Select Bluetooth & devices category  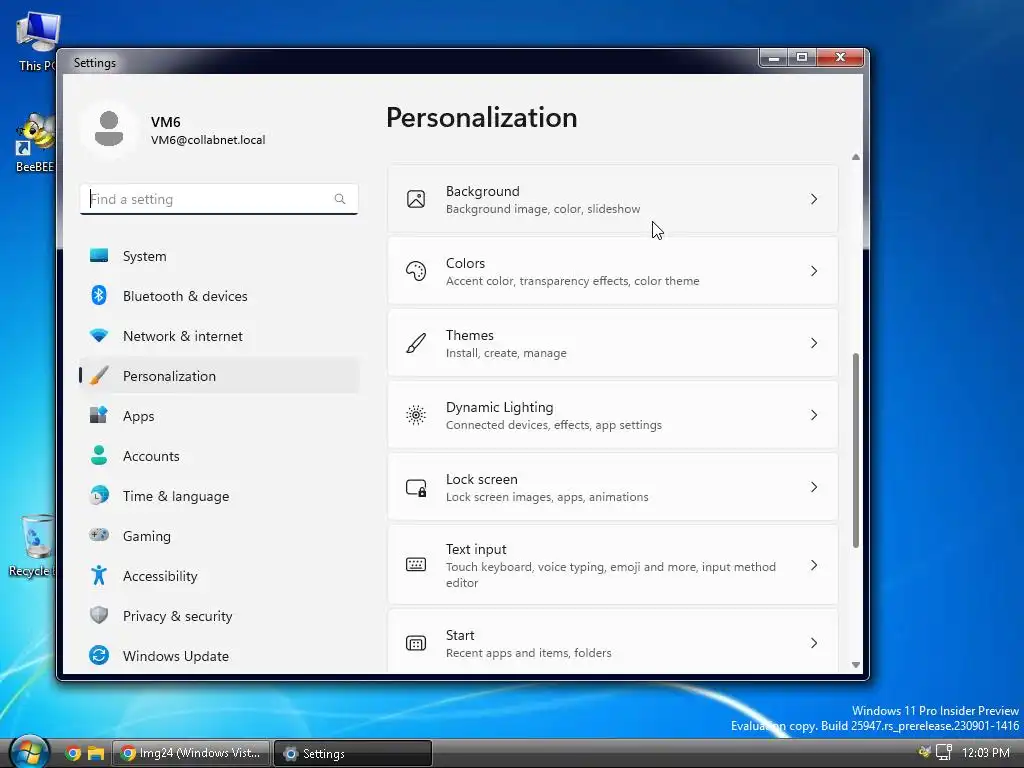coord(219,296)
